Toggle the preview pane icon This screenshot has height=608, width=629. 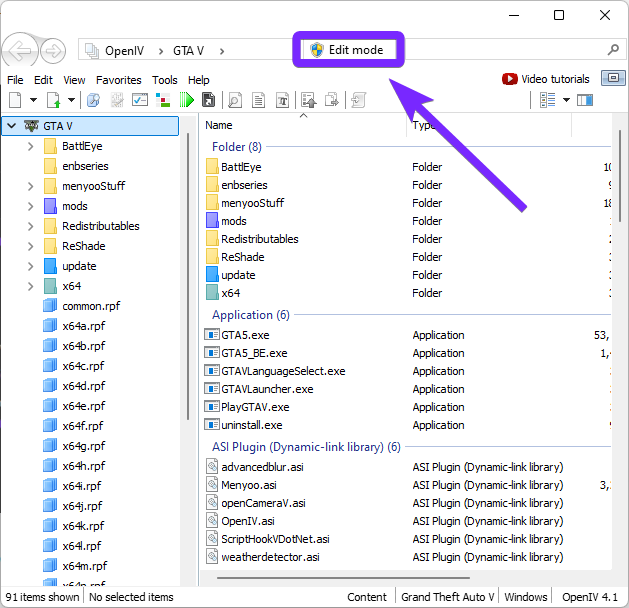[x=585, y=100]
